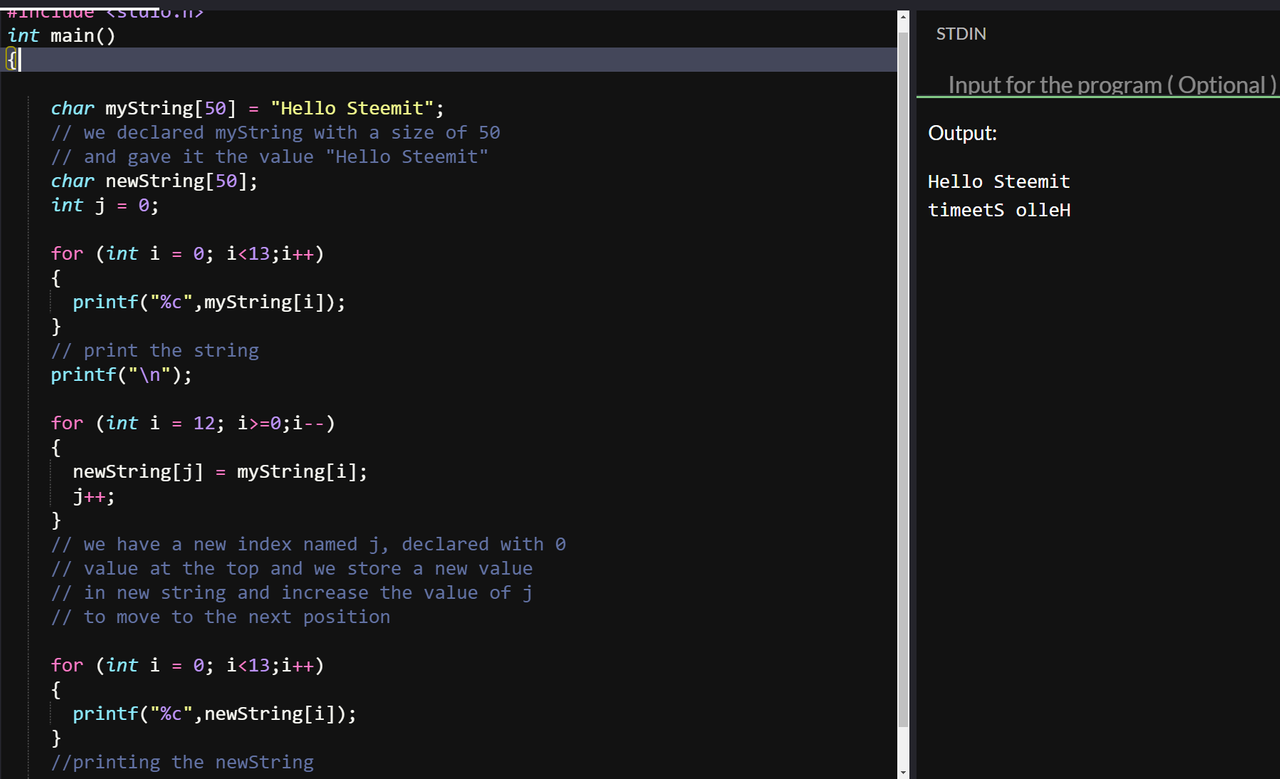Viewport: 1280px width, 779px height.
Task: Click the 'newString[j] = myString[i];' line
Action: tap(220, 472)
